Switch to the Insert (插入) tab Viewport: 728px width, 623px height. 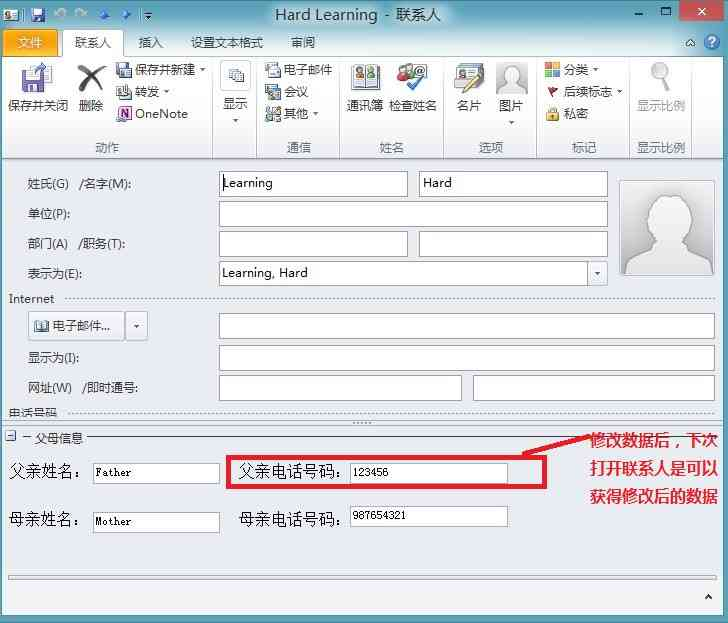point(151,42)
